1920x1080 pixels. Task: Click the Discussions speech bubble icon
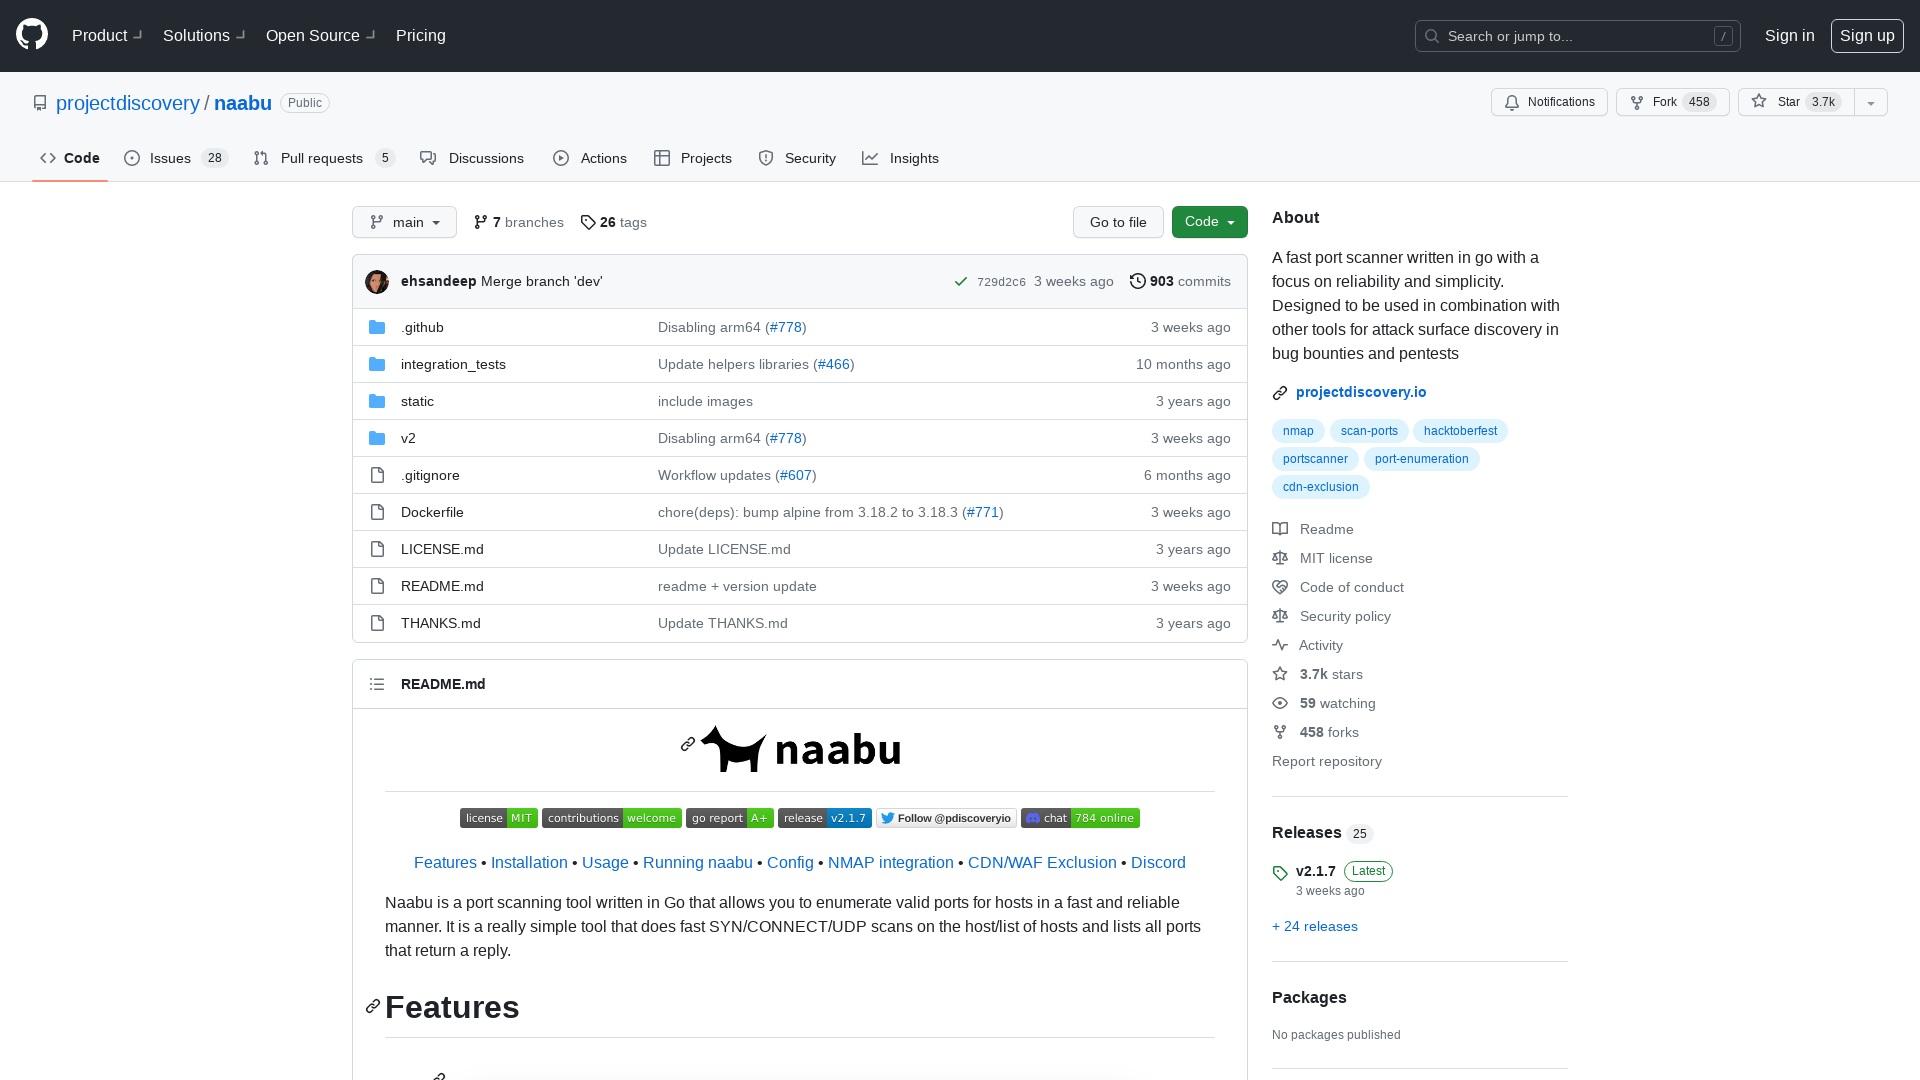(429, 158)
